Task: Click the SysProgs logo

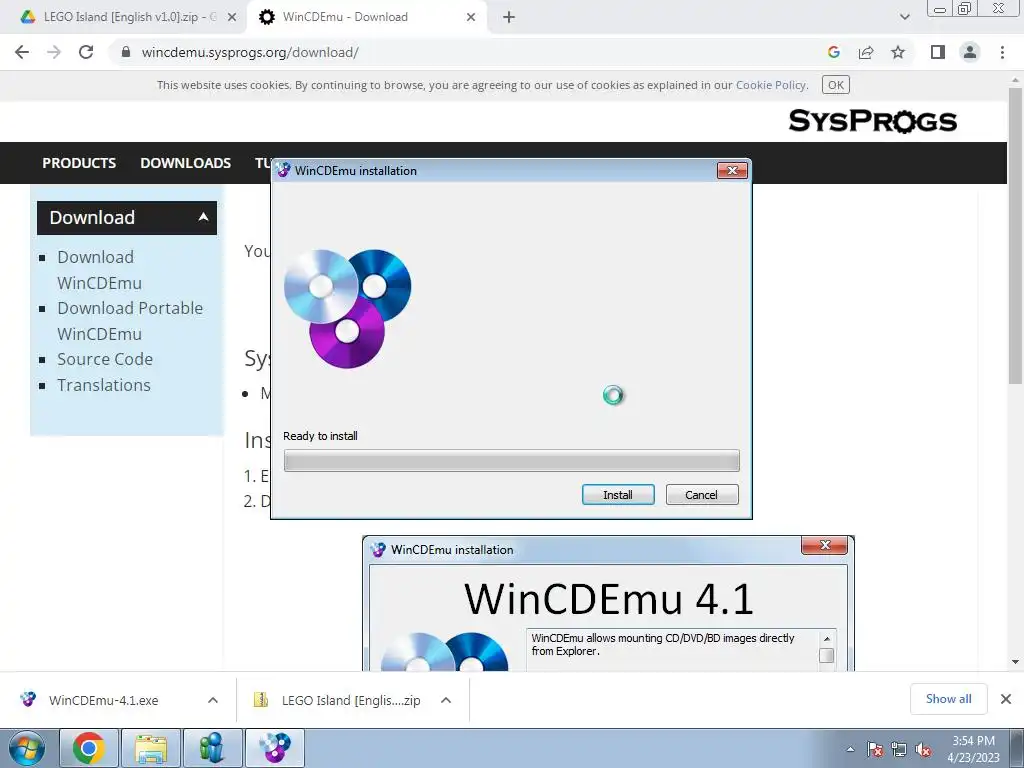Action: [872, 121]
